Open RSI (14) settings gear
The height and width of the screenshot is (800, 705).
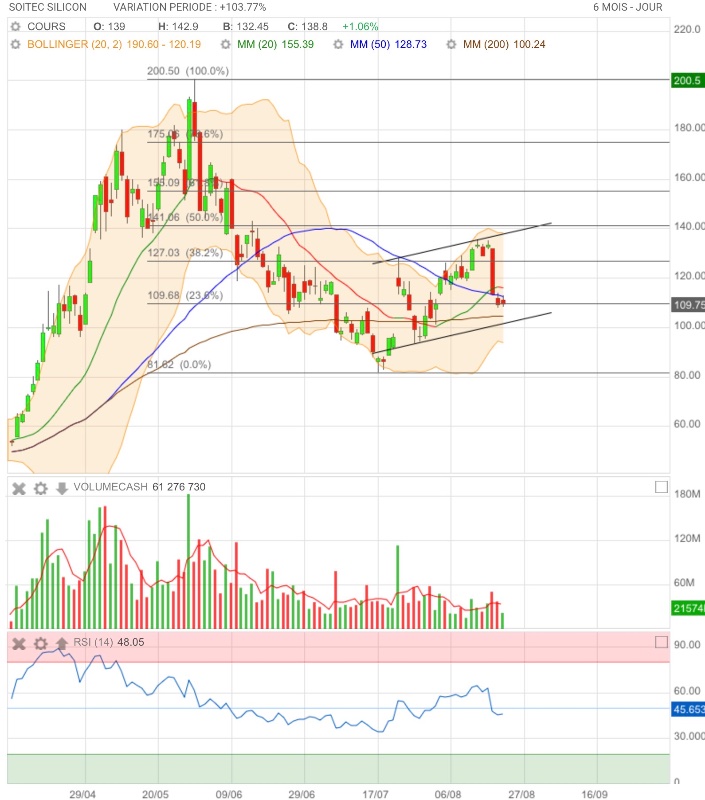(x=41, y=644)
